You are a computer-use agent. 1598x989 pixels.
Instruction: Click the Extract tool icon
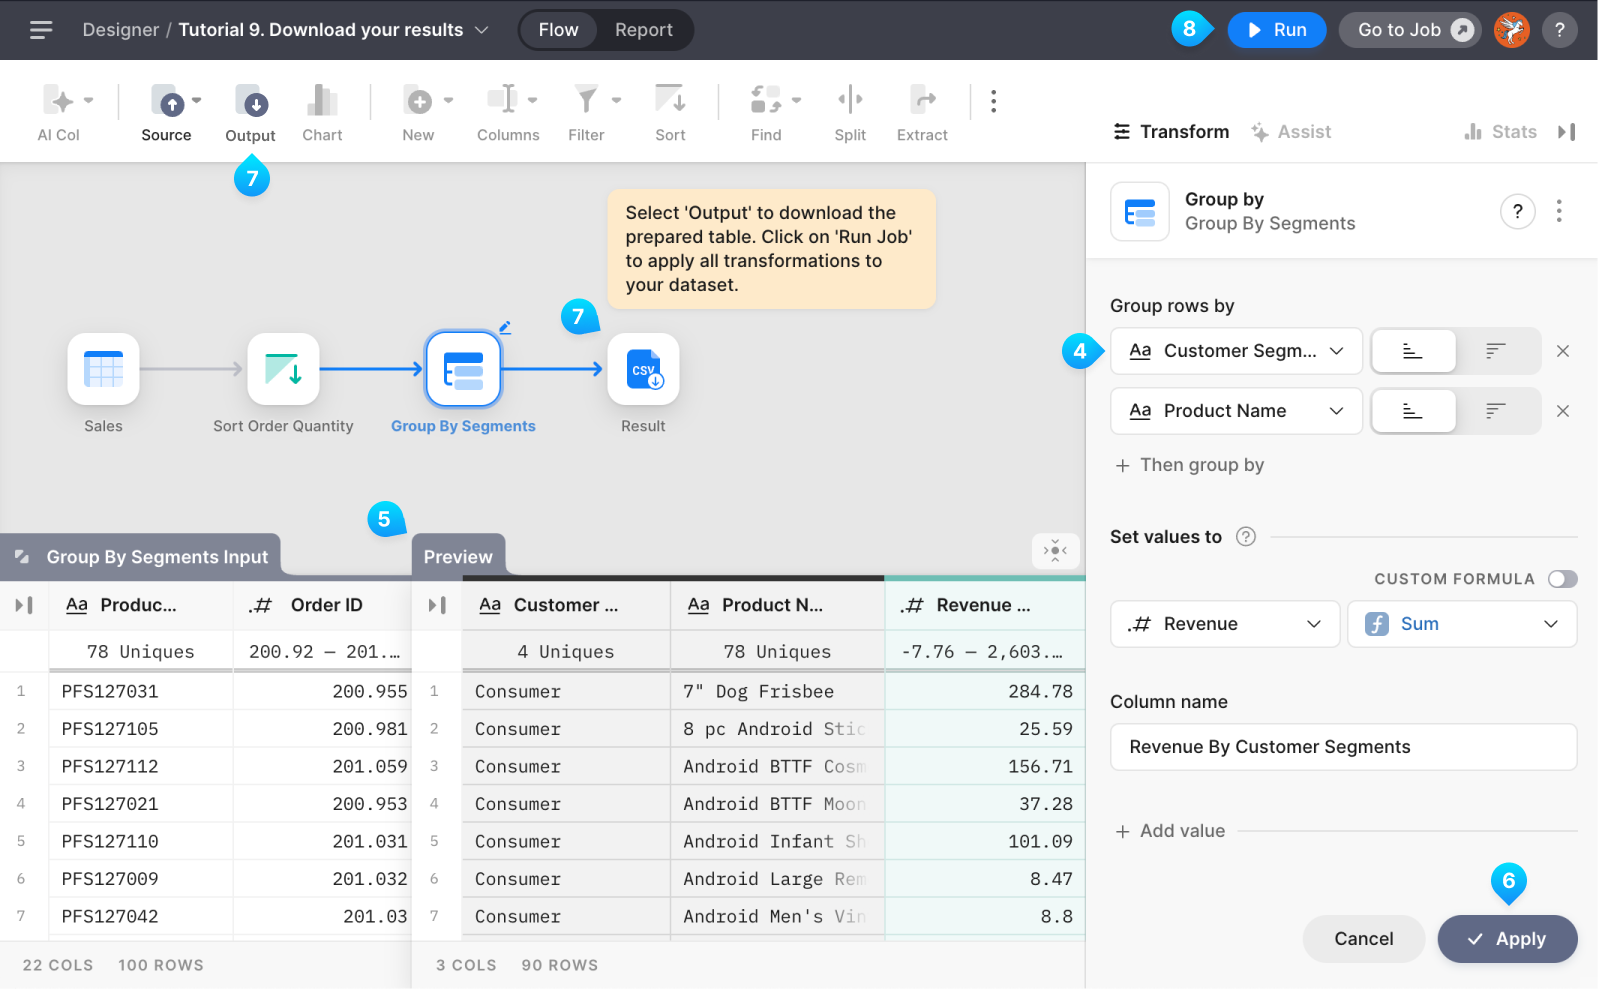tap(922, 100)
